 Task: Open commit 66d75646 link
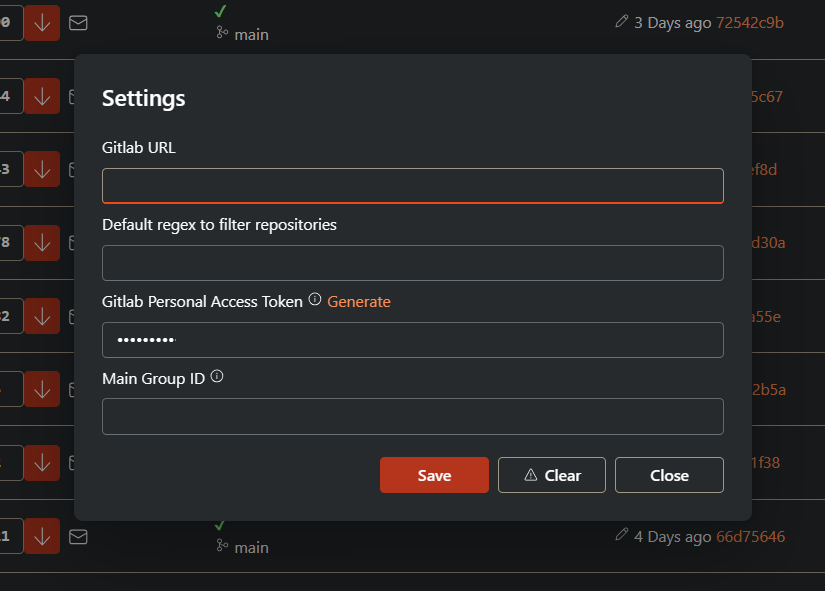tap(750, 537)
